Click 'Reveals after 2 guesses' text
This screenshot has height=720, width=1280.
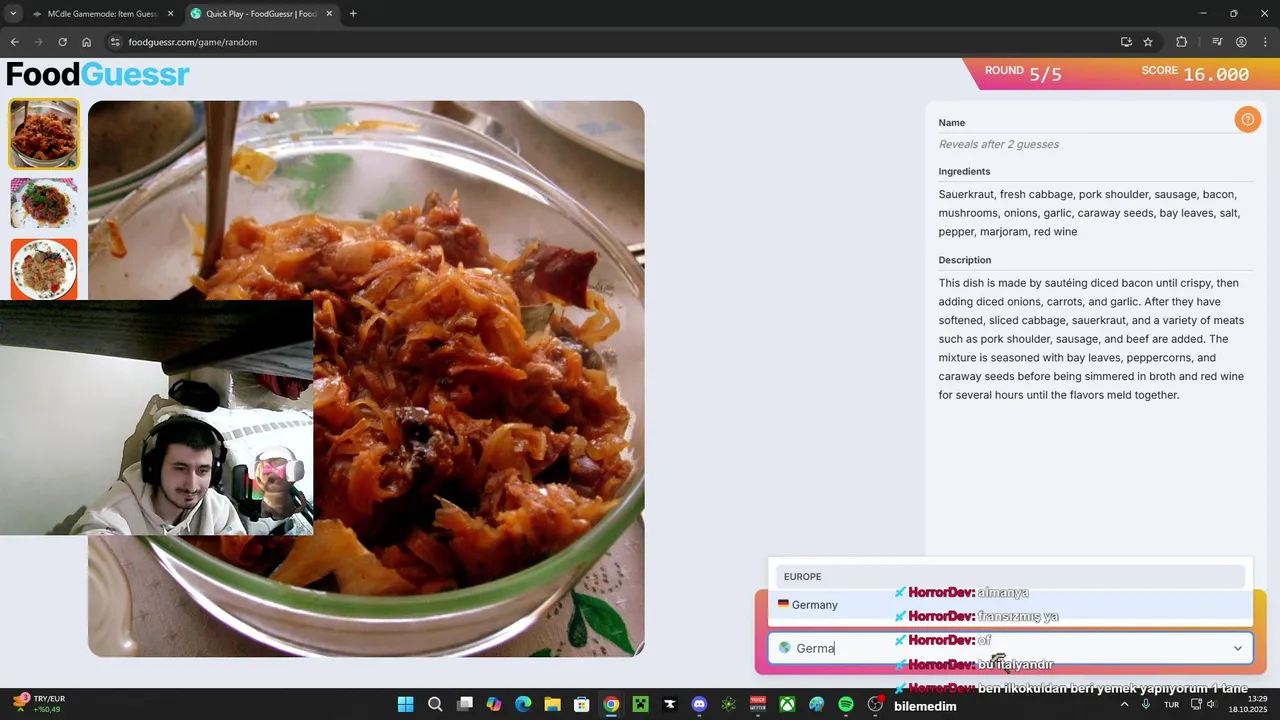click(998, 144)
